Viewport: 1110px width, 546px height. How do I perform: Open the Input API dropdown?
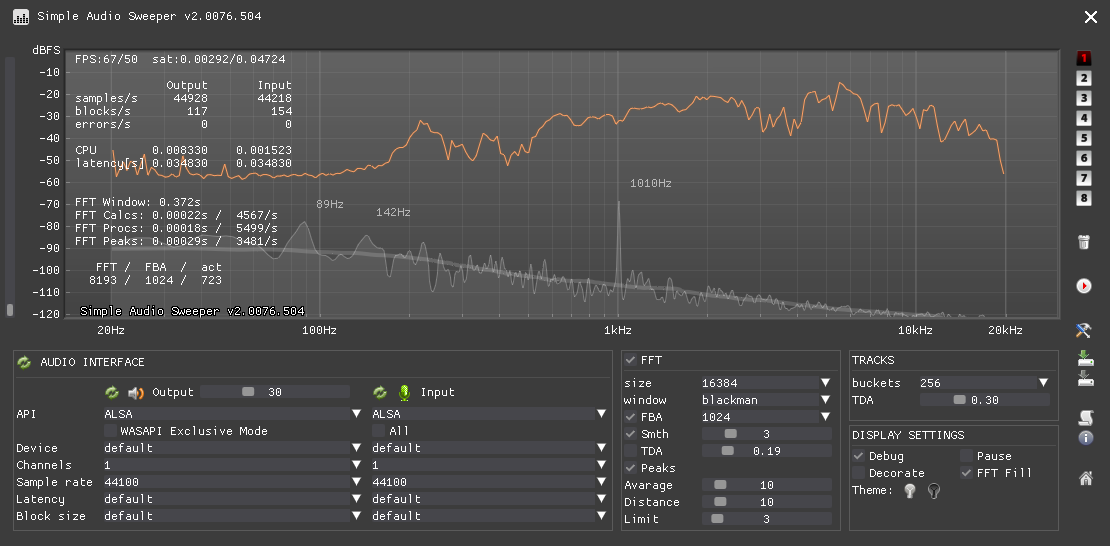tap(489, 414)
